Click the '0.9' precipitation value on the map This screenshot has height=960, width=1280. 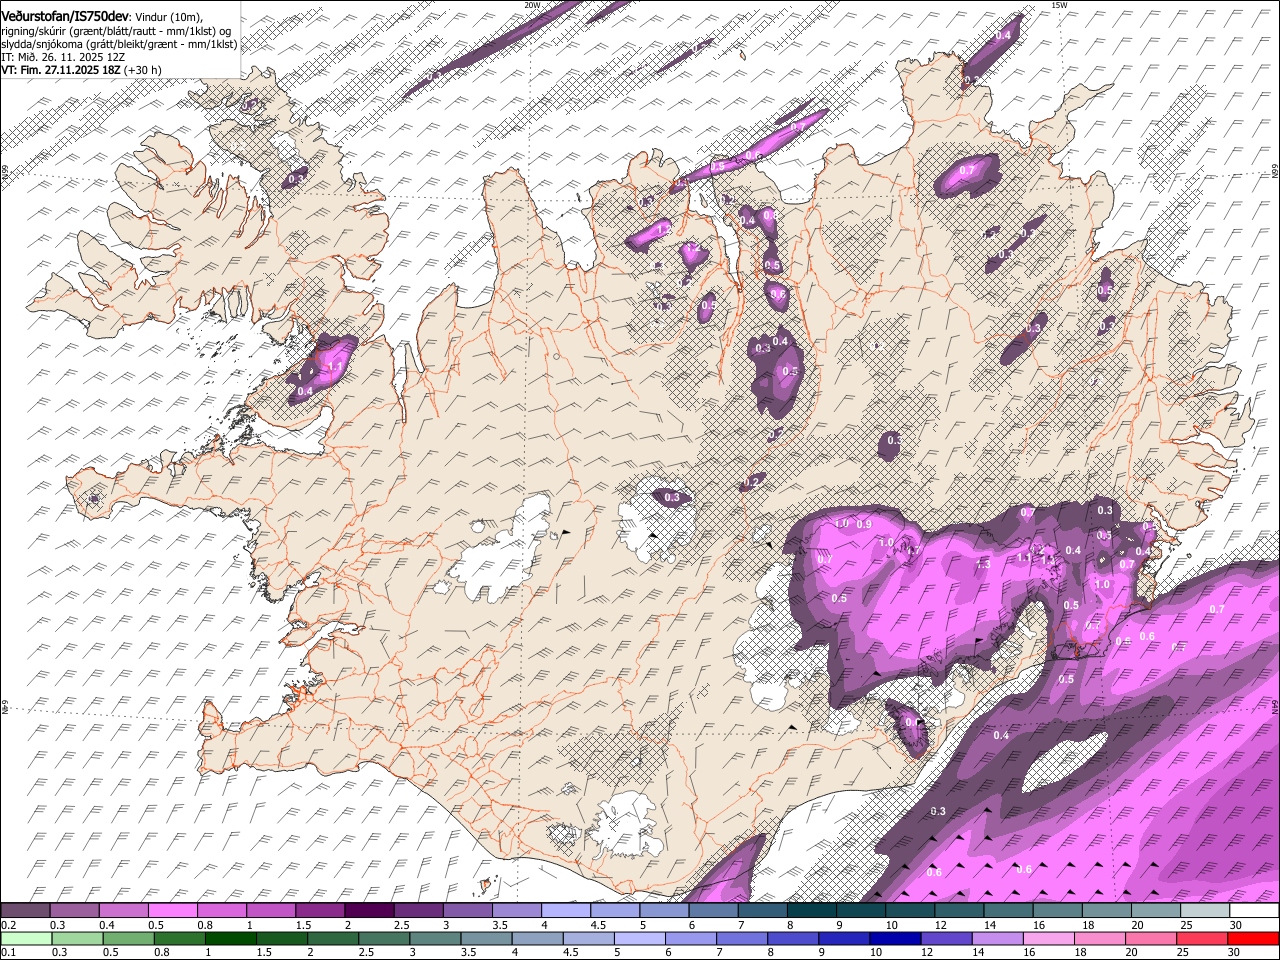(x=864, y=524)
